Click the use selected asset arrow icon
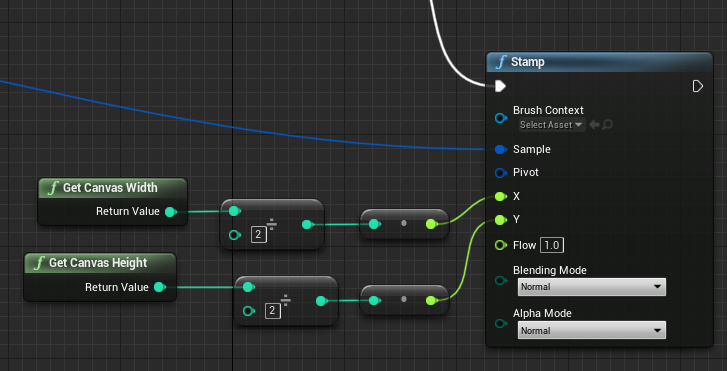 pos(594,125)
